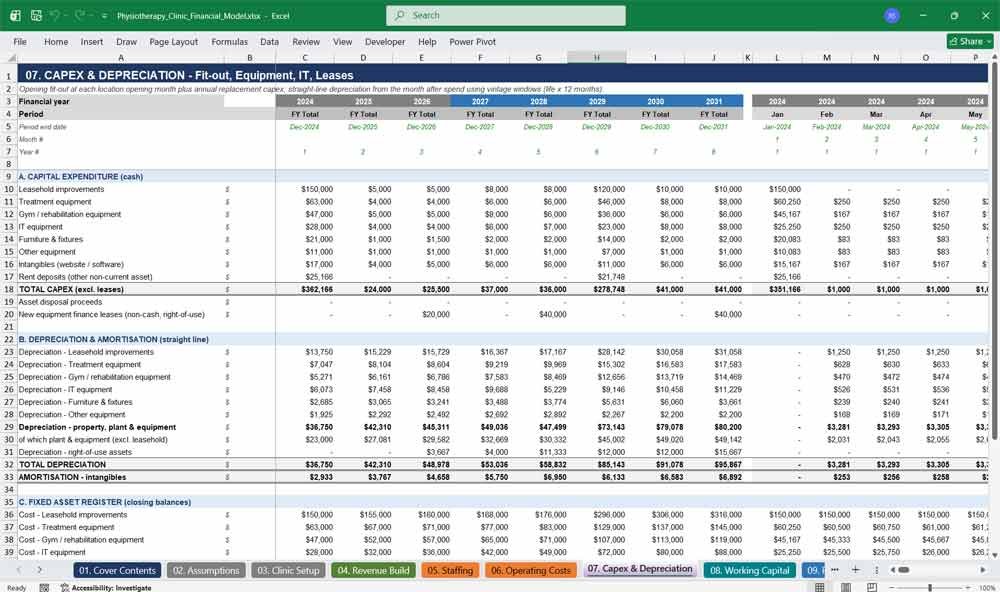Open the user account avatar

click(x=892, y=15)
